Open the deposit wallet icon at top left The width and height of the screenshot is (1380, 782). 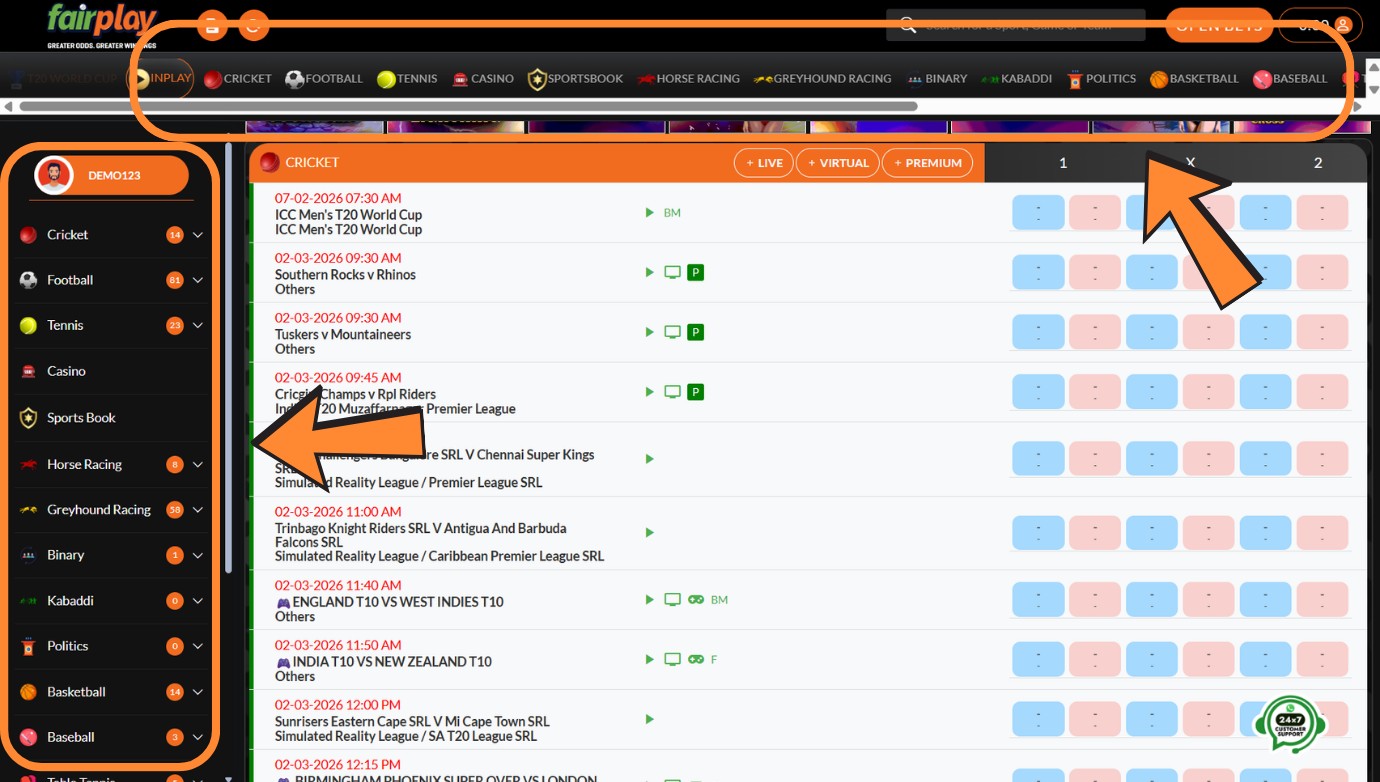tap(211, 26)
